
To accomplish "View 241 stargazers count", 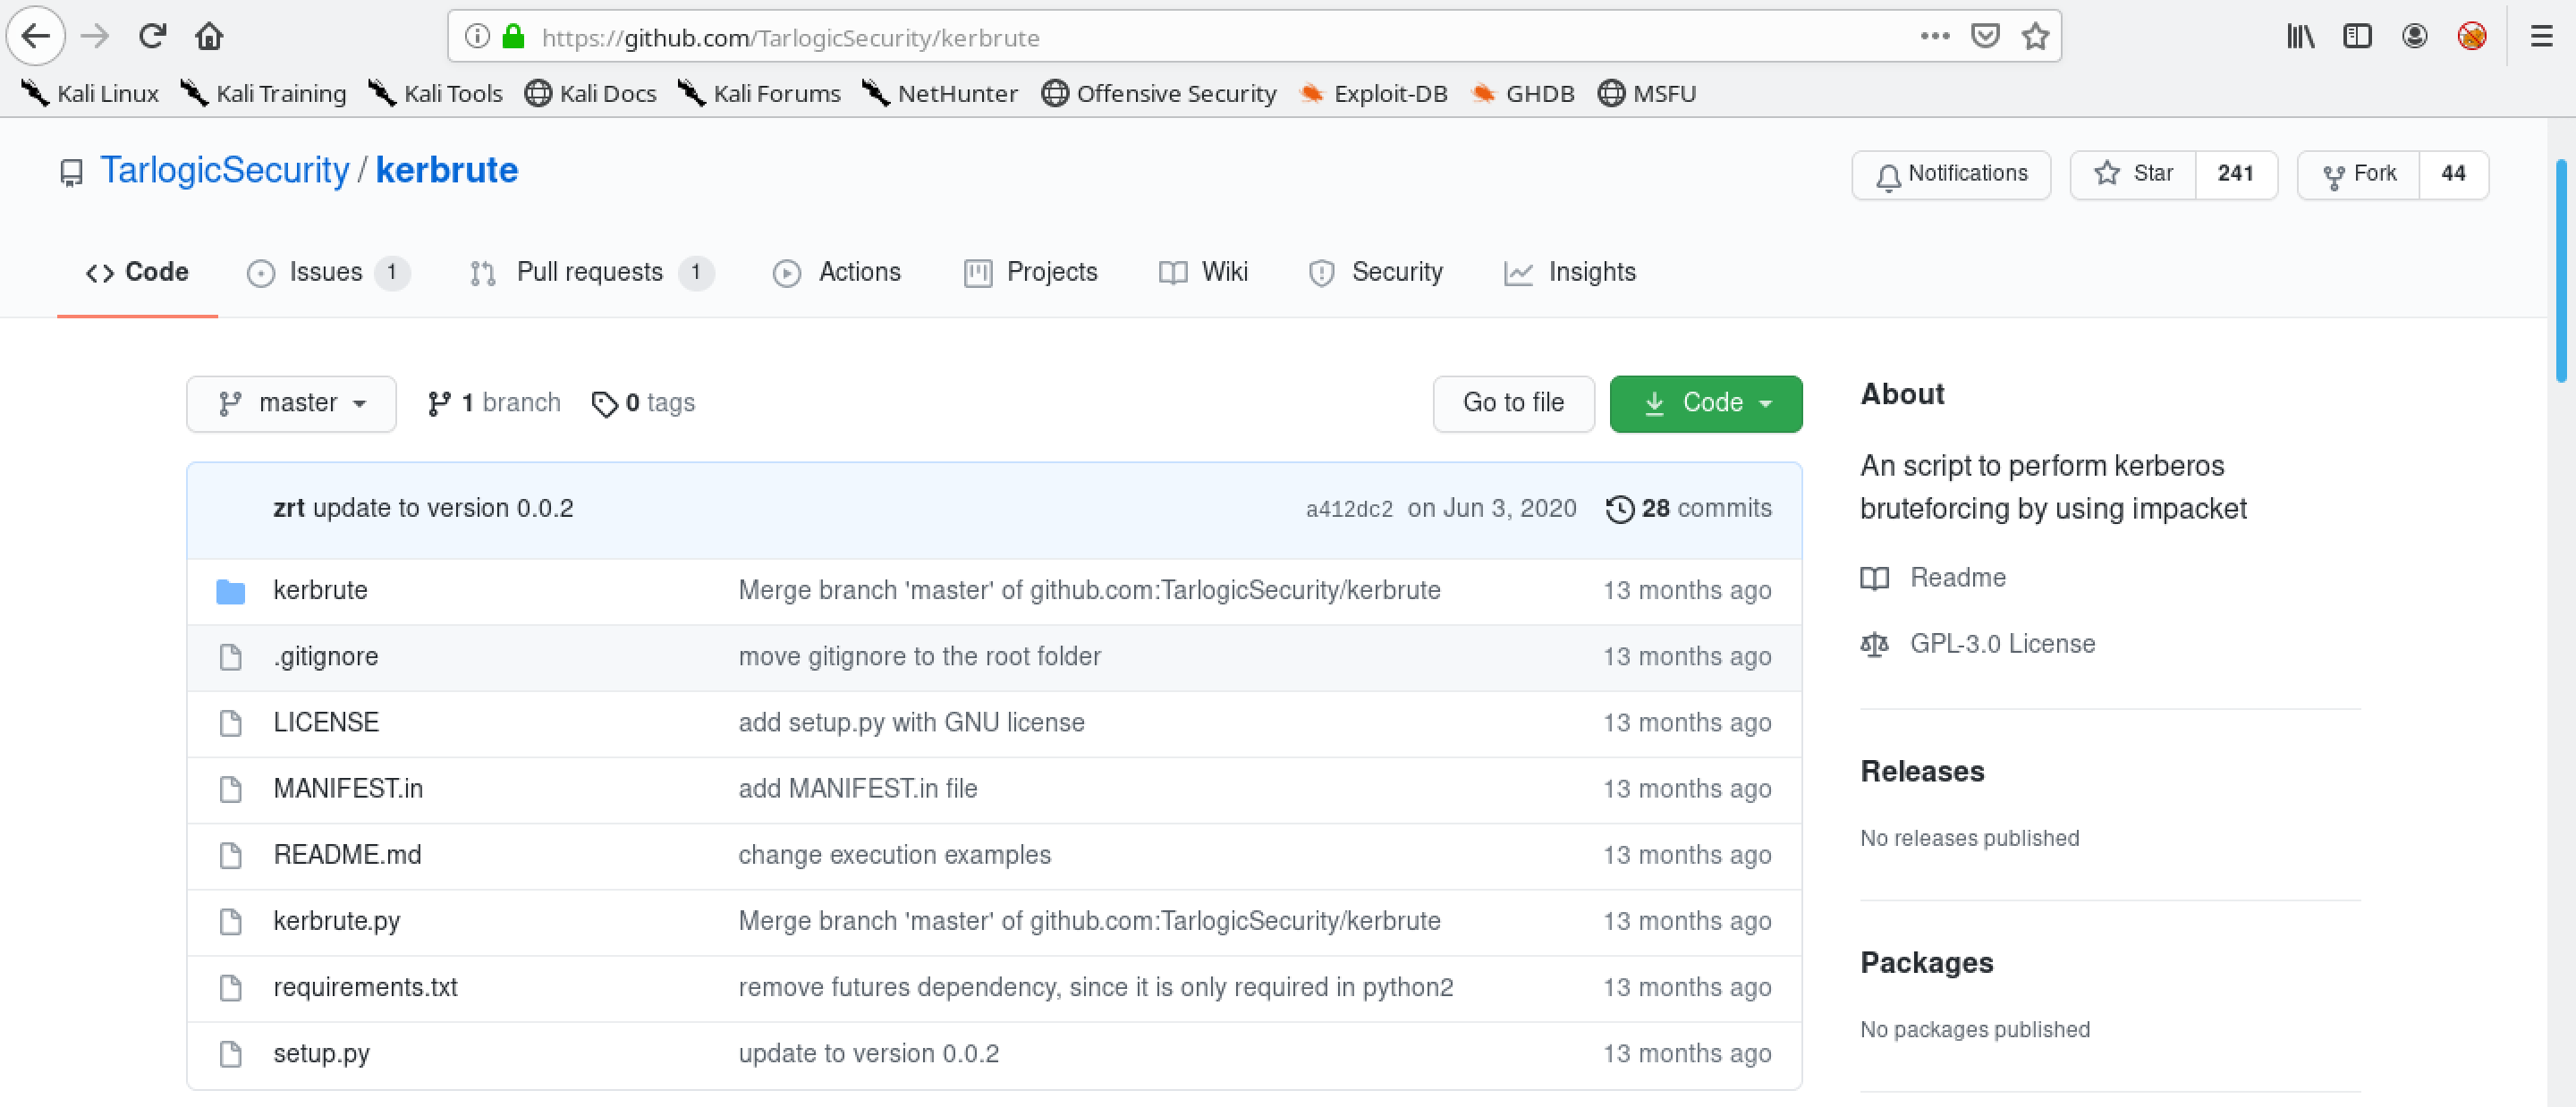I will 2236,174.
